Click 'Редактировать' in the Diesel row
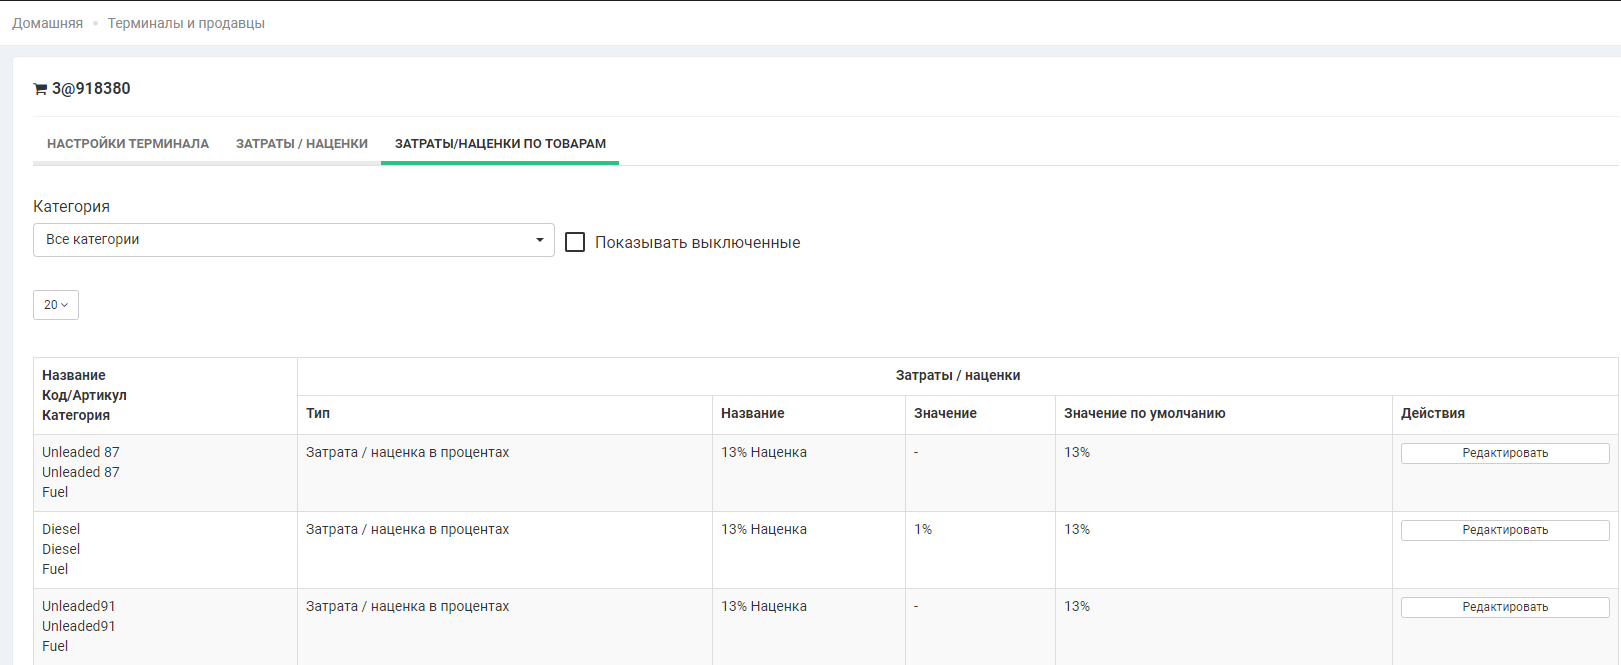The width and height of the screenshot is (1621, 665). coord(1504,530)
